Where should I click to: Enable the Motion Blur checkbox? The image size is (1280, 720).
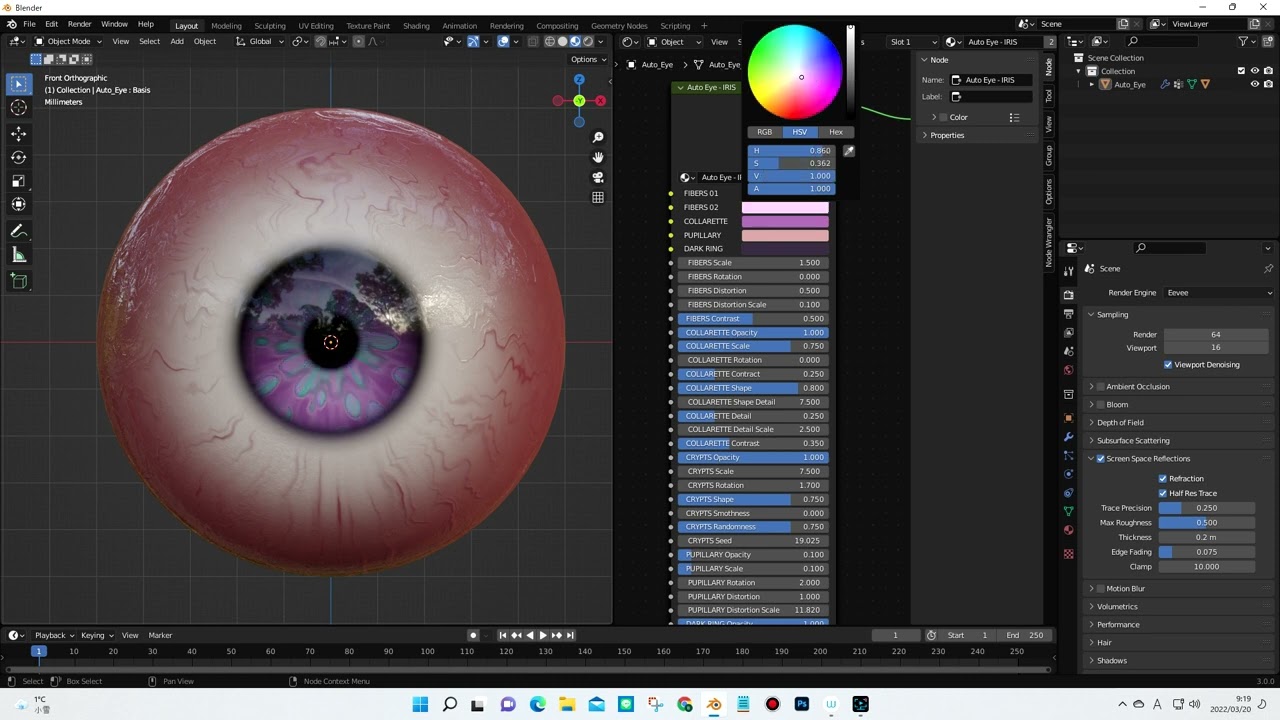pos(1101,589)
